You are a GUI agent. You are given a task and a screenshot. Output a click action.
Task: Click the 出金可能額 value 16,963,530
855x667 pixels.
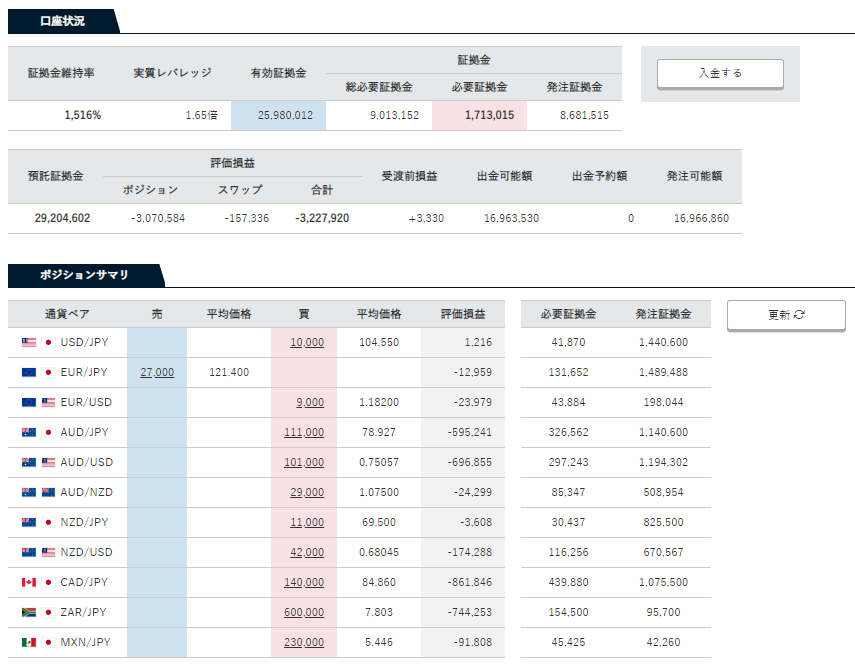click(511, 218)
